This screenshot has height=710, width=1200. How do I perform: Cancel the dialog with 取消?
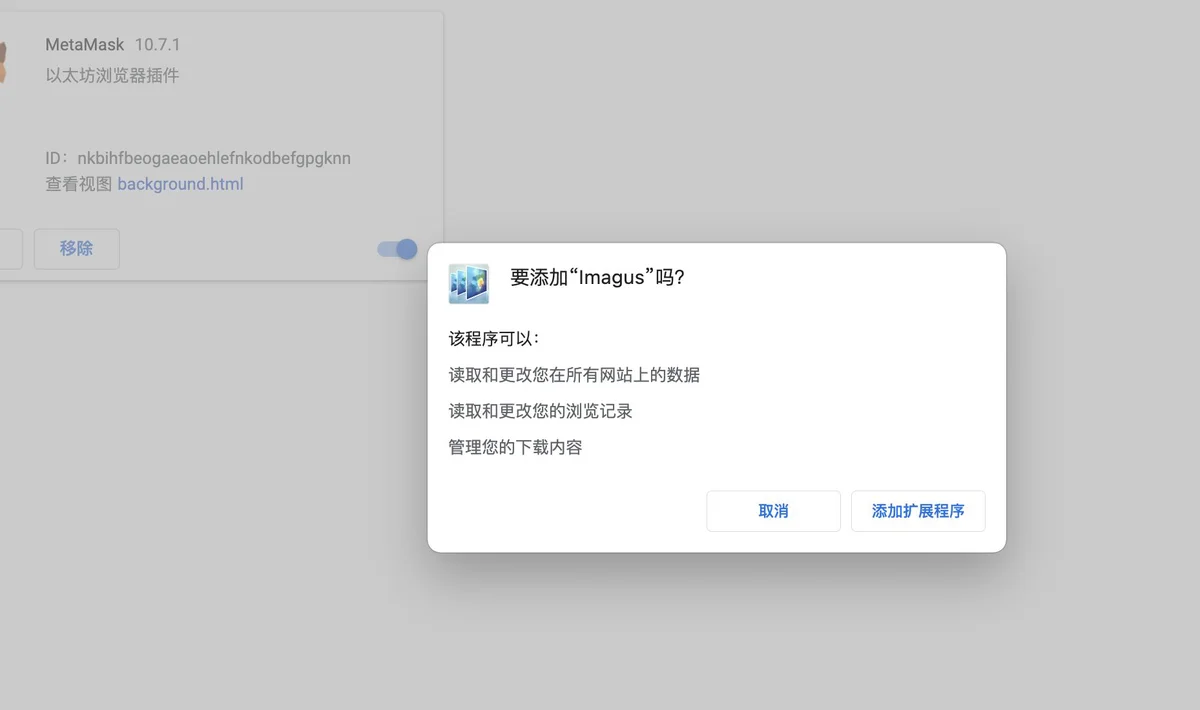pyautogui.click(x=773, y=511)
